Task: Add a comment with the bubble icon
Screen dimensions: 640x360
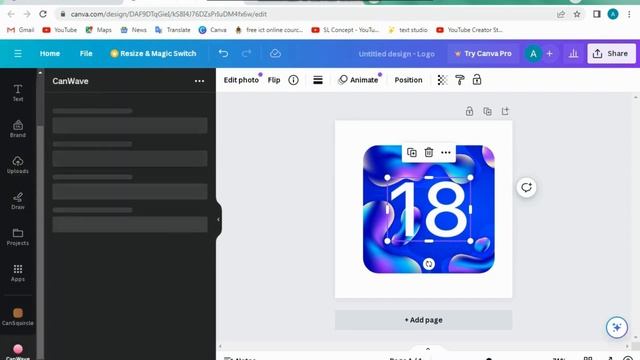Action: click(x=526, y=187)
